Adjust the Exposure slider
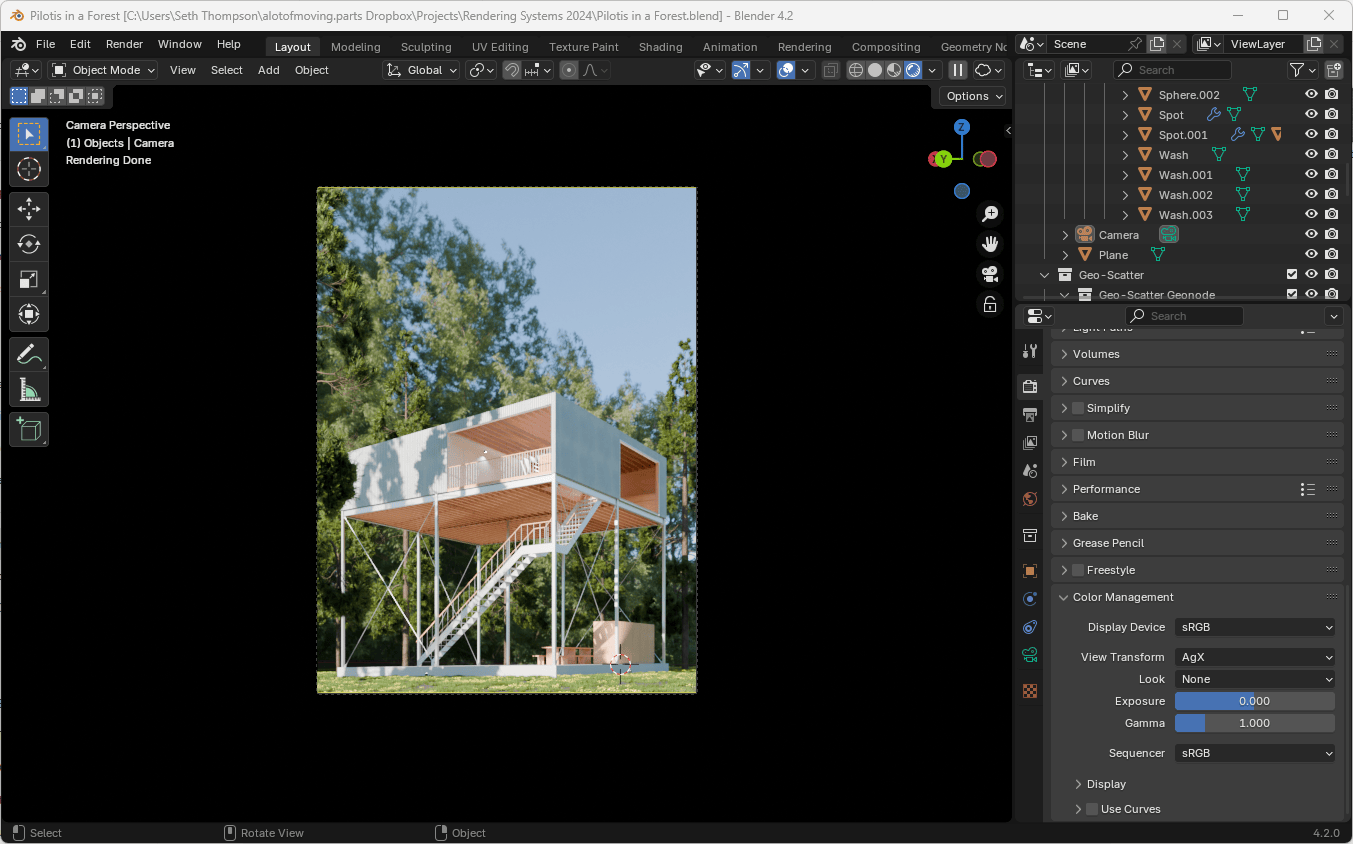The width and height of the screenshot is (1353, 844). click(1255, 701)
